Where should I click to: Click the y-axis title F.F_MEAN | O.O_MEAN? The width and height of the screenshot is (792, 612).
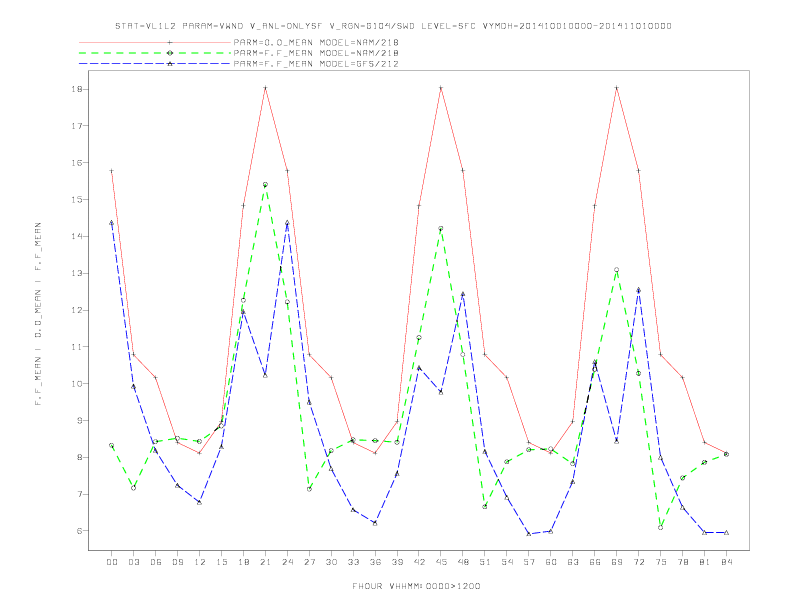click(38, 314)
